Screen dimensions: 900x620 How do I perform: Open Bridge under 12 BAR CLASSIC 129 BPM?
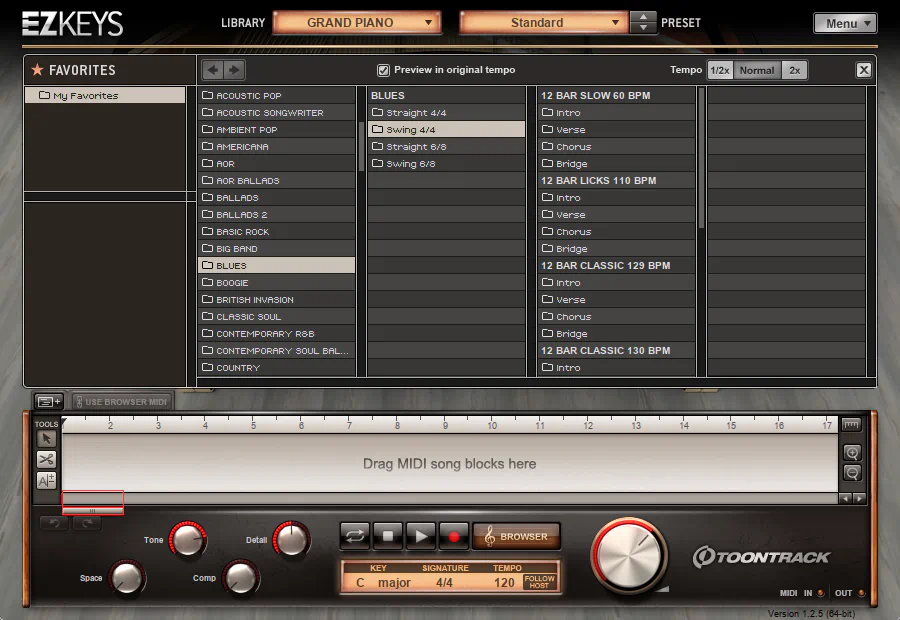tap(616, 334)
